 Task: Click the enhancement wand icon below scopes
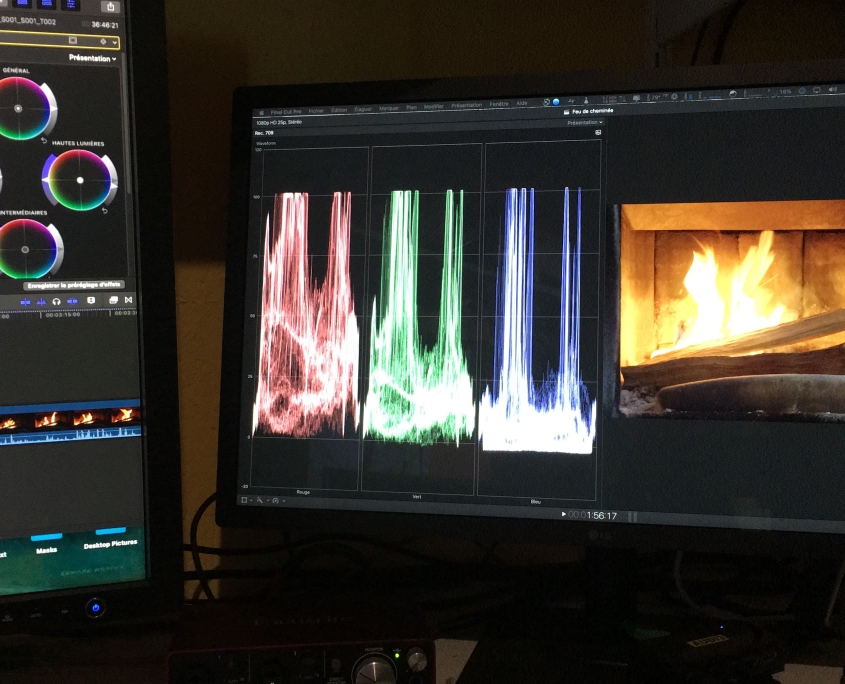click(x=260, y=500)
